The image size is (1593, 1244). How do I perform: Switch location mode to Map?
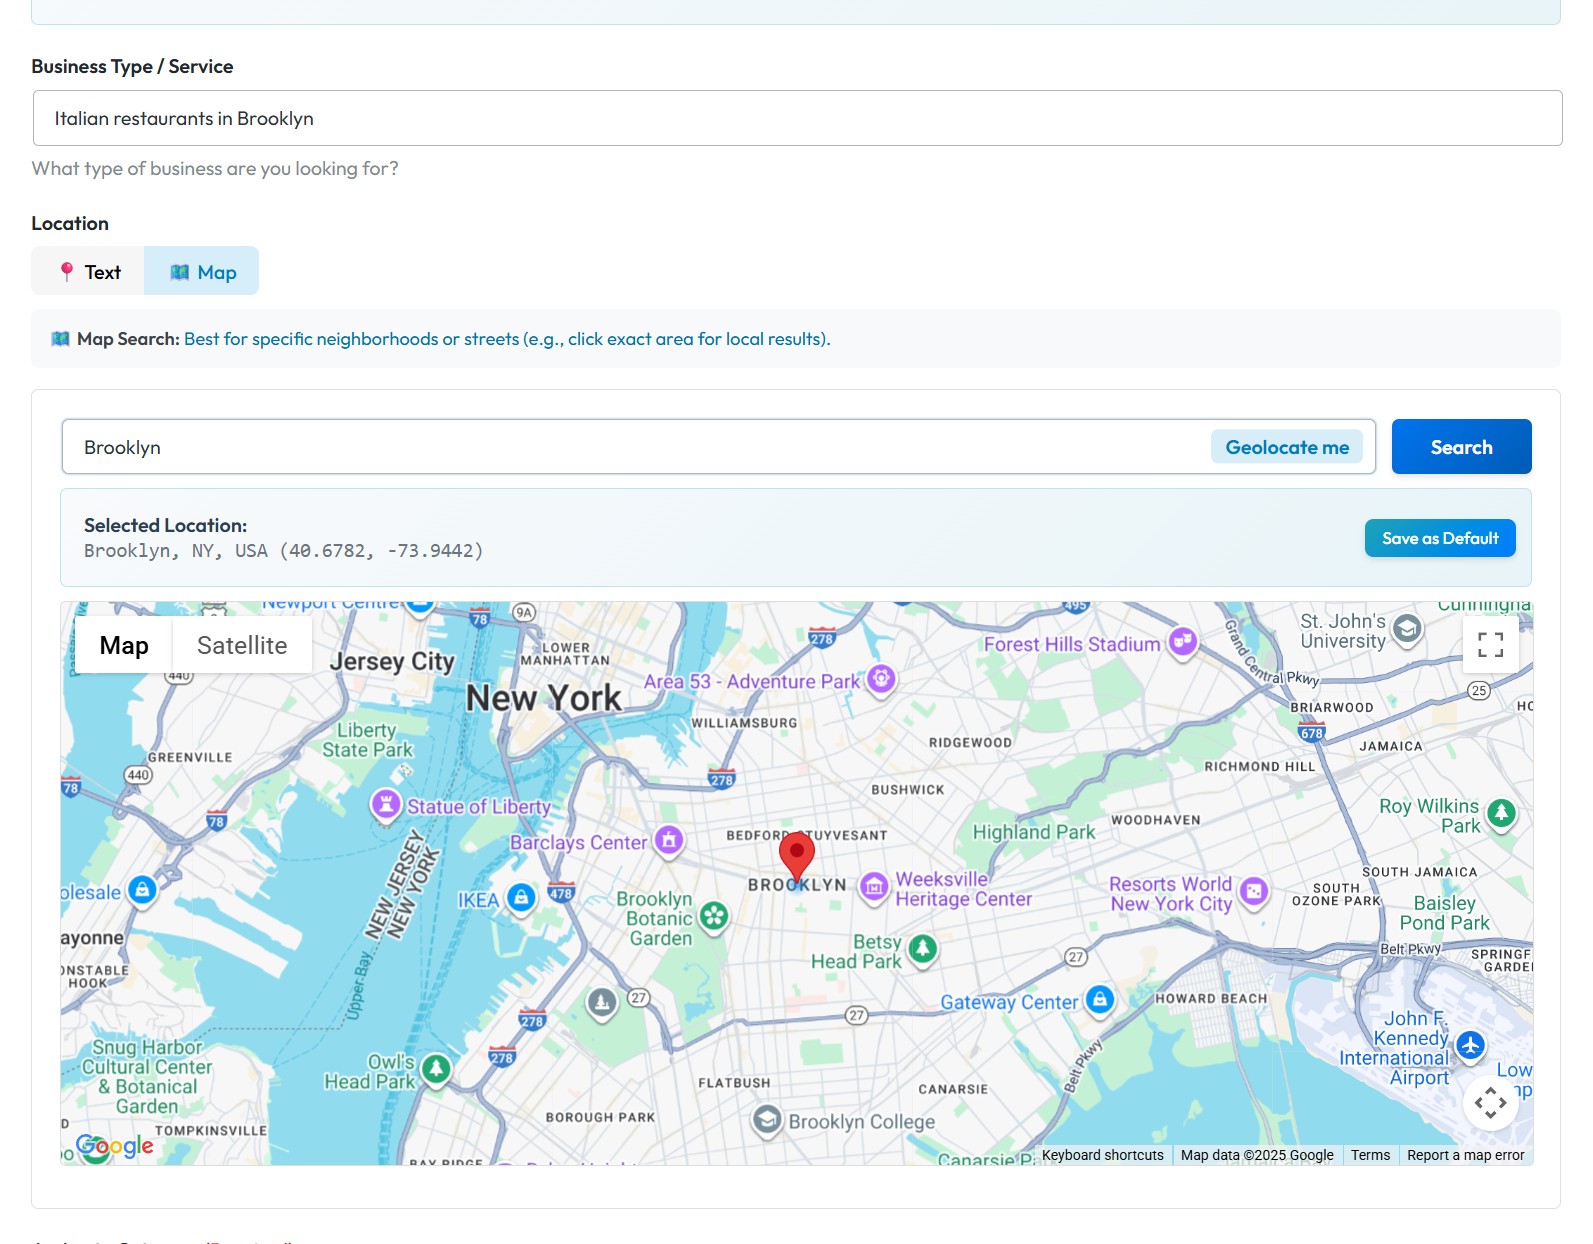pos(202,272)
